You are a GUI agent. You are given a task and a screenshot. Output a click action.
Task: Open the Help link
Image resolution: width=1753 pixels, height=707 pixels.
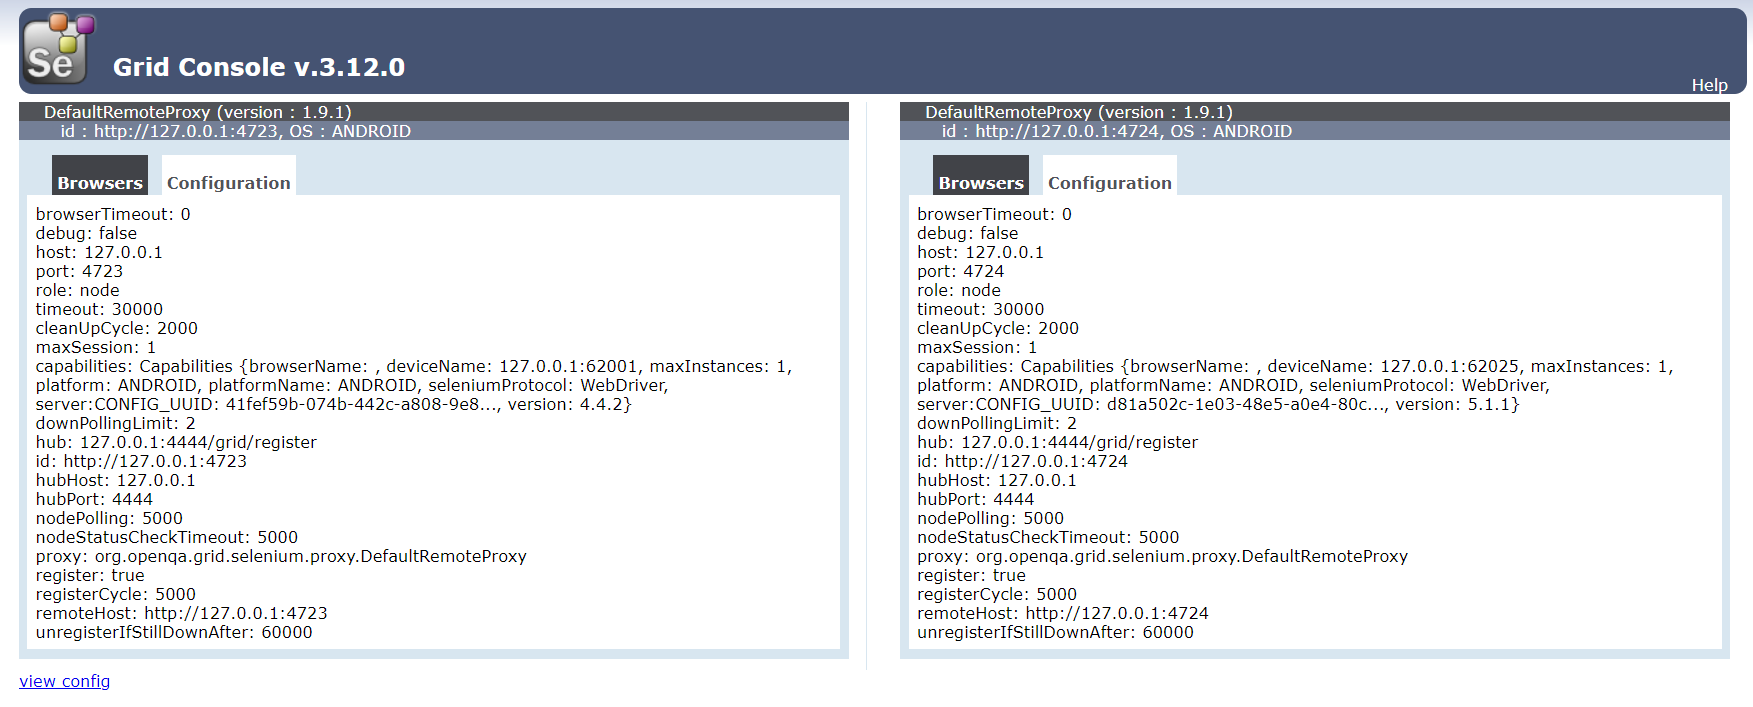pyautogui.click(x=1708, y=85)
